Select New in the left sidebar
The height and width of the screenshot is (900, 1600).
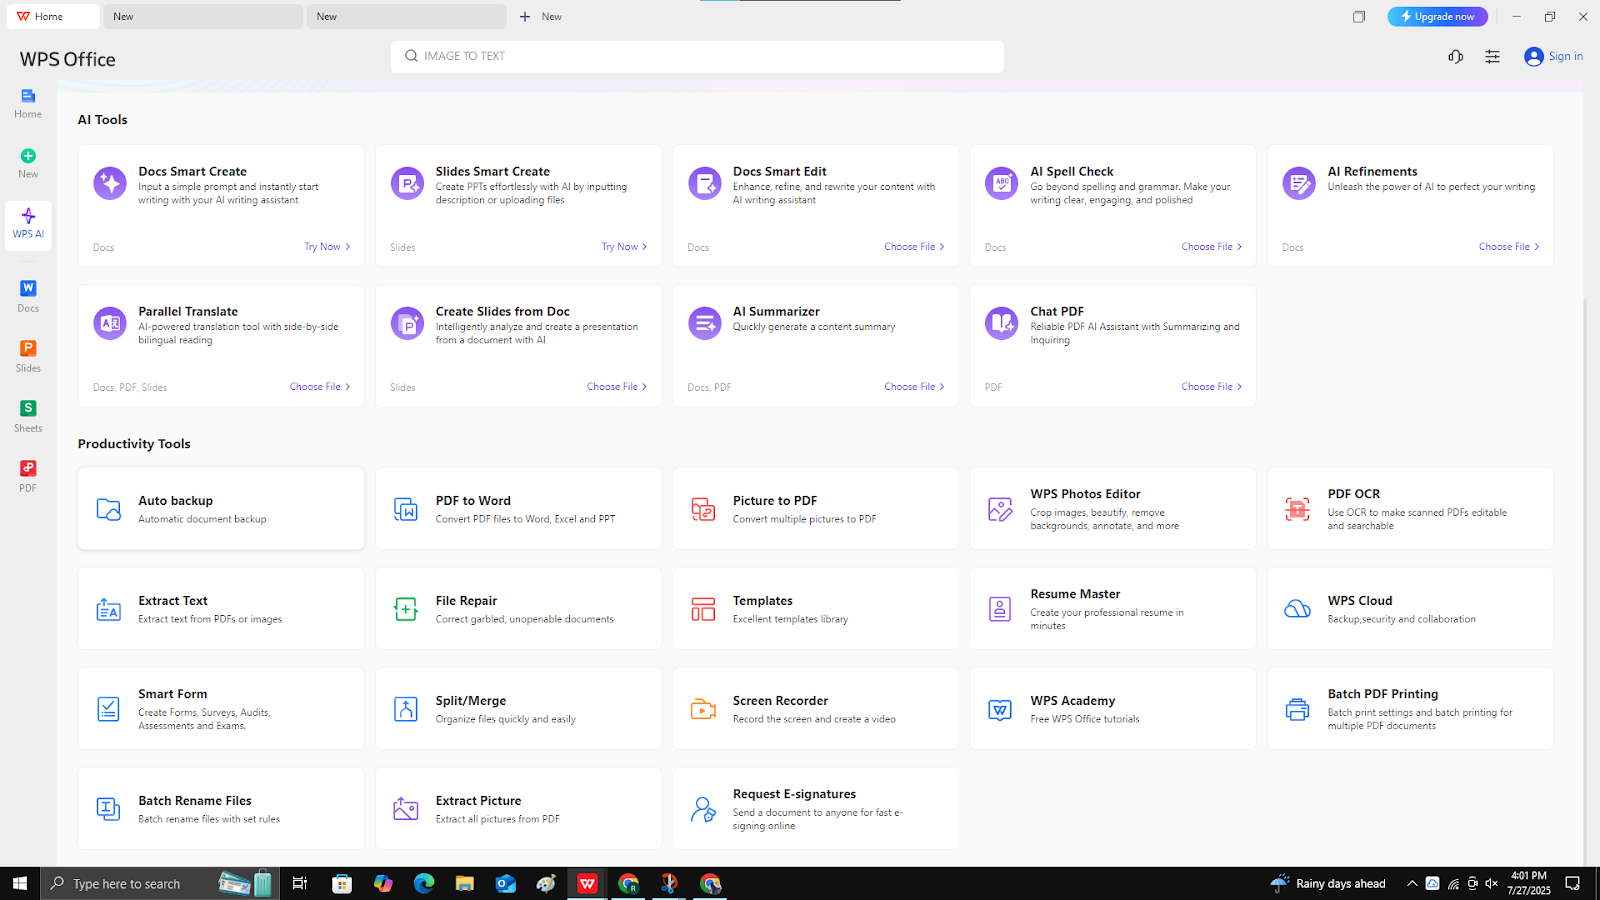(x=28, y=163)
